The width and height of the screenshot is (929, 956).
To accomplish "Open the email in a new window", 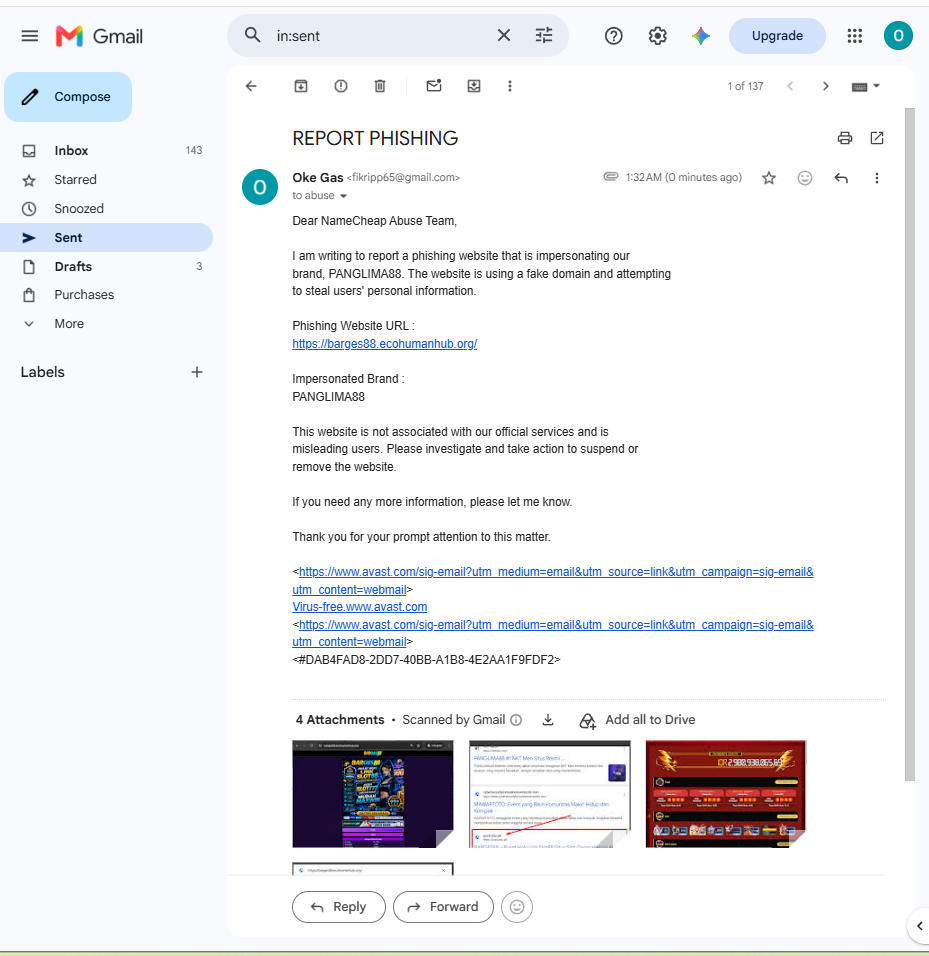I will click(877, 138).
